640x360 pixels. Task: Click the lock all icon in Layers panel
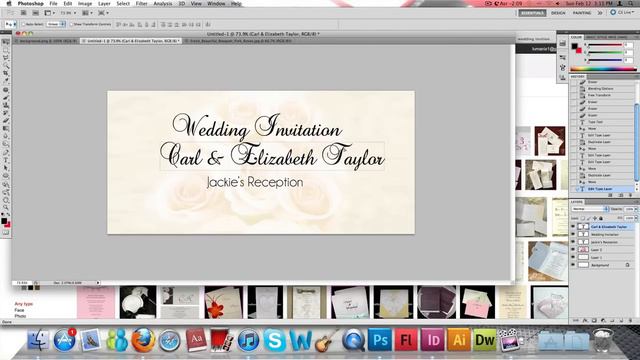(x=601, y=218)
